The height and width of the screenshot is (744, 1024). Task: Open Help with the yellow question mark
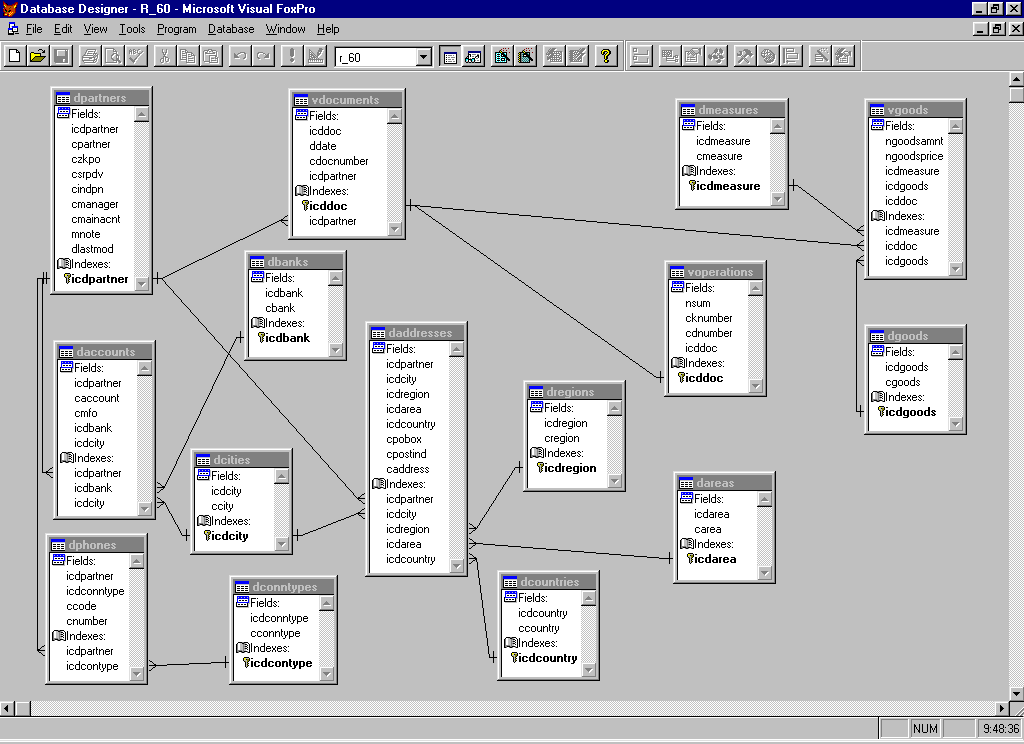pyautogui.click(x=606, y=56)
